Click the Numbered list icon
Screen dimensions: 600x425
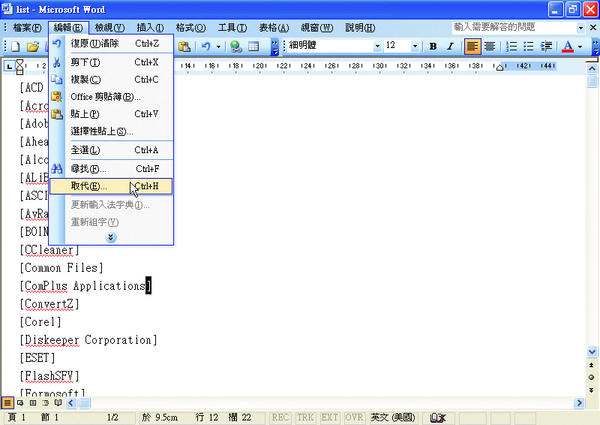click(511, 46)
